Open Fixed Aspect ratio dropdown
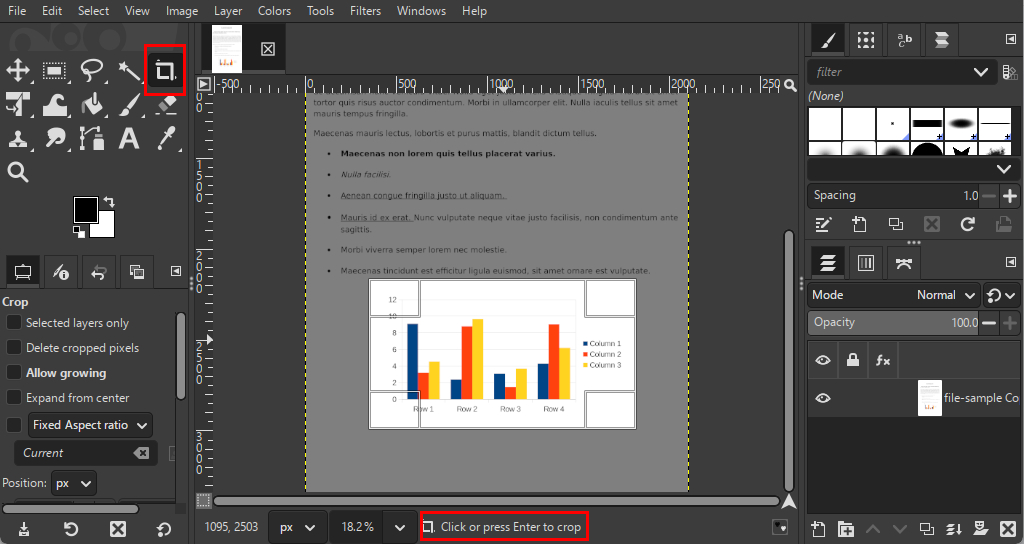The height and width of the screenshot is (544, 1024). (x=90, y=425)
